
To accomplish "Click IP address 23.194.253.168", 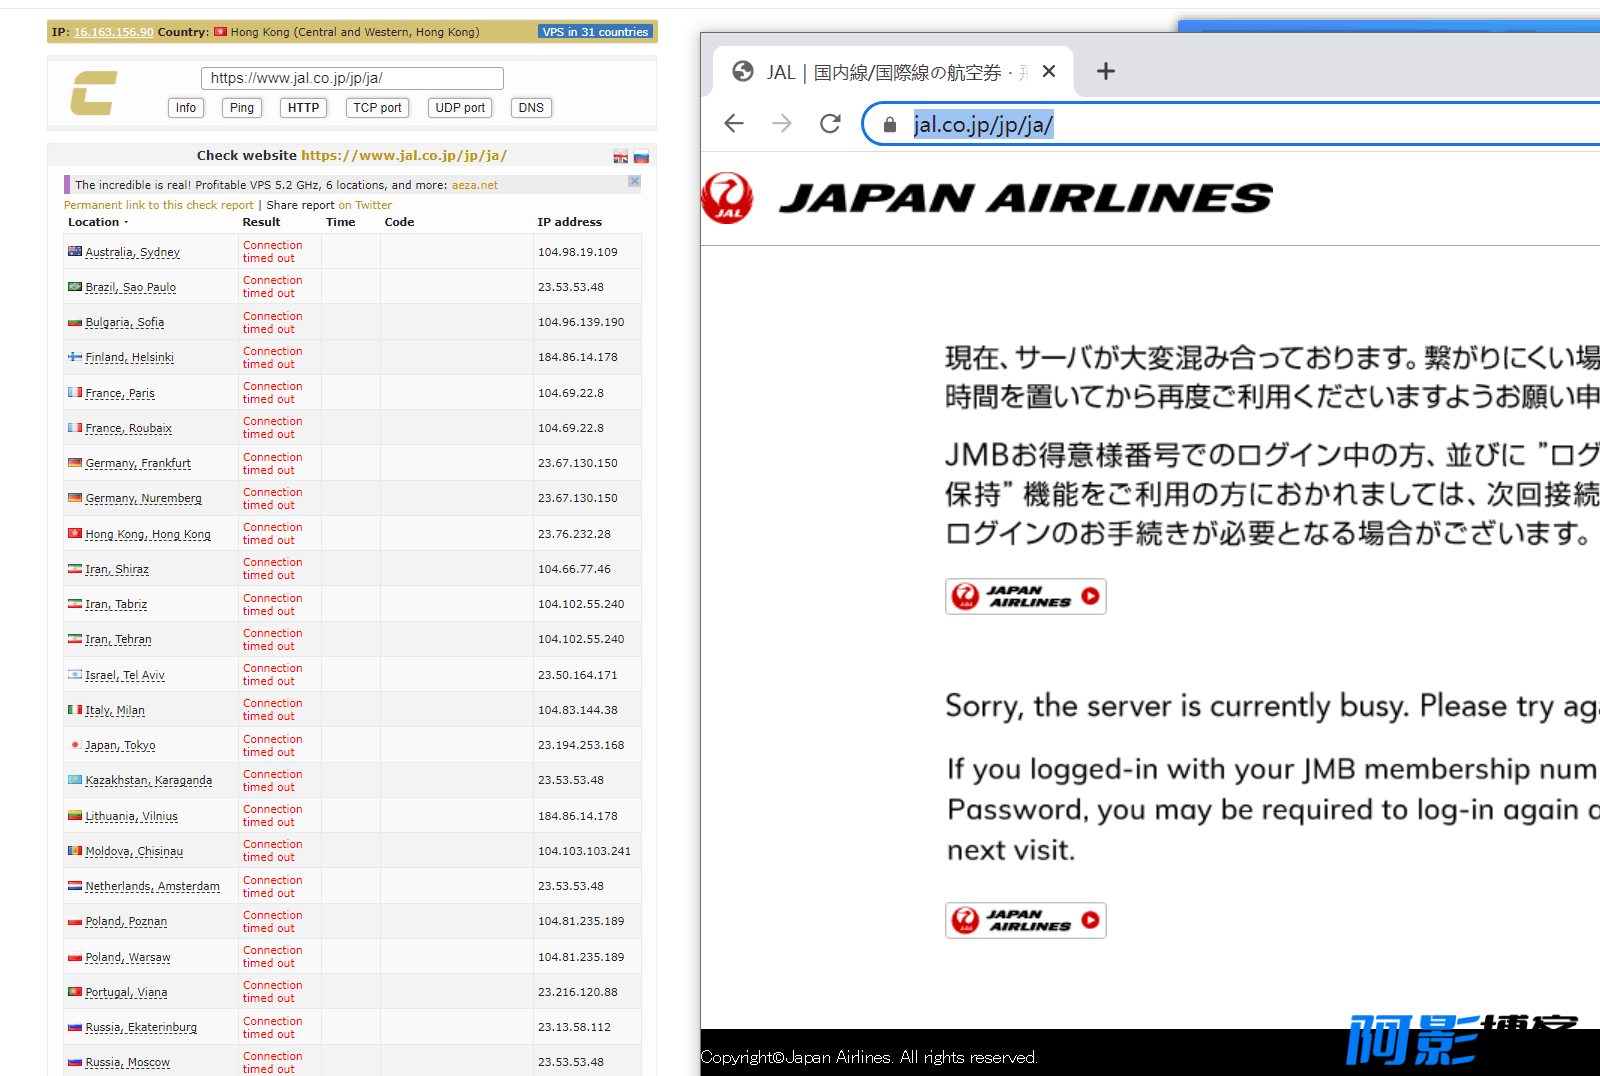I will click(x=581, y=745).
